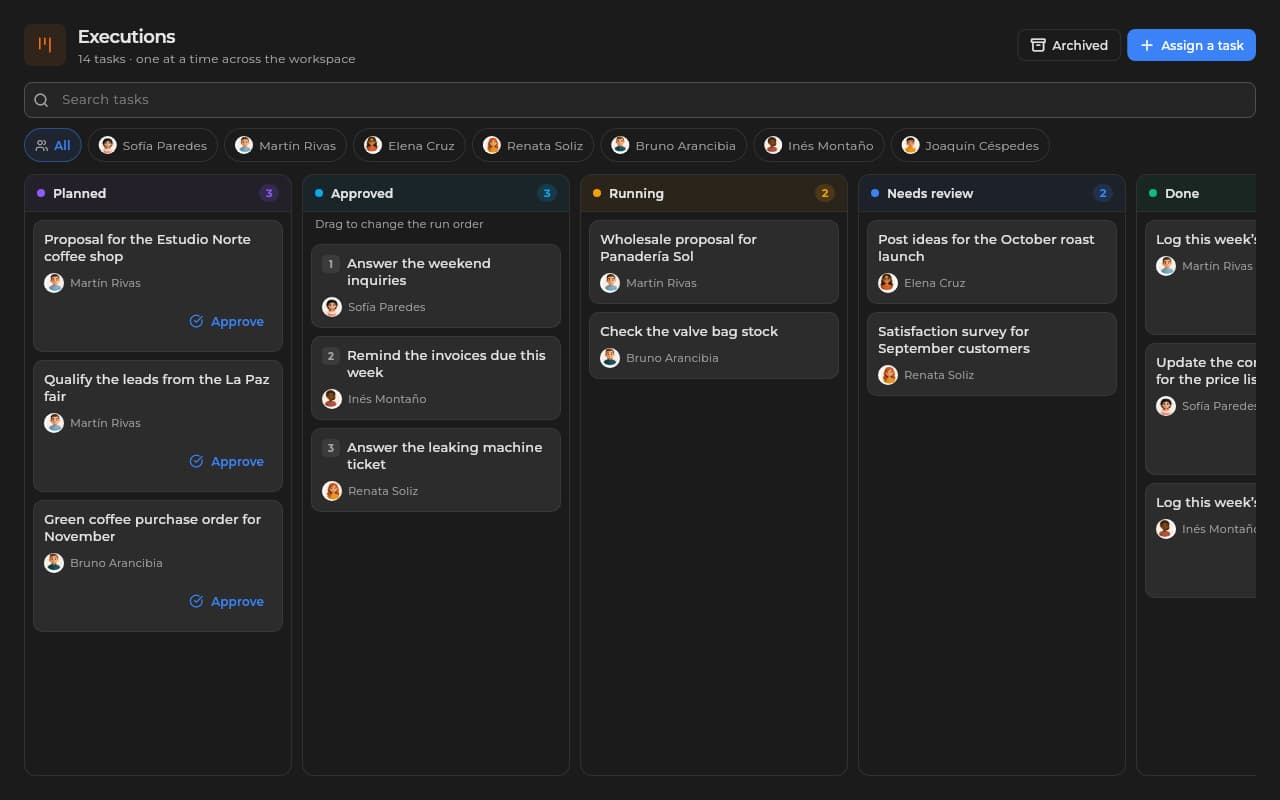Click run order number 2 badge
Screen dimensions: 1280x800
[331, 356]
